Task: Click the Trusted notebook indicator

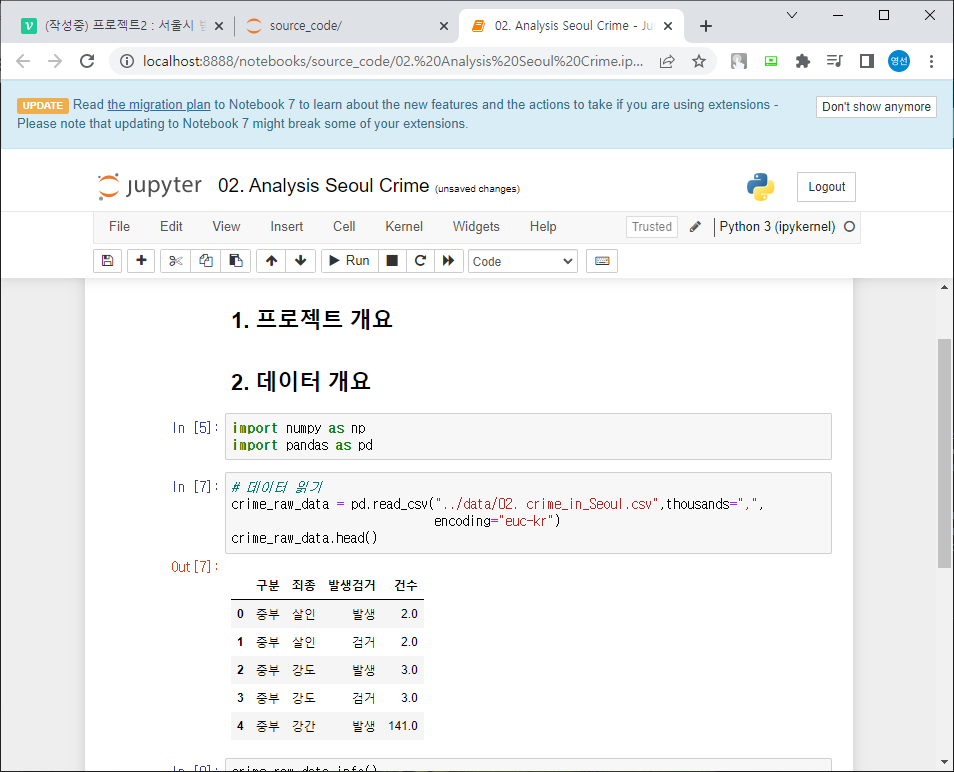Action: (x=652, y=227)
